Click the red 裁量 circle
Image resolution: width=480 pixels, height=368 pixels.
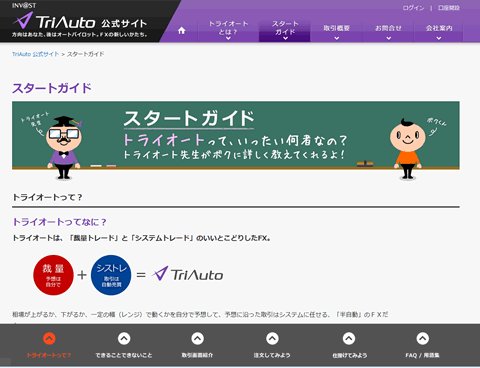pyautogui.click(x=53, y=275)
